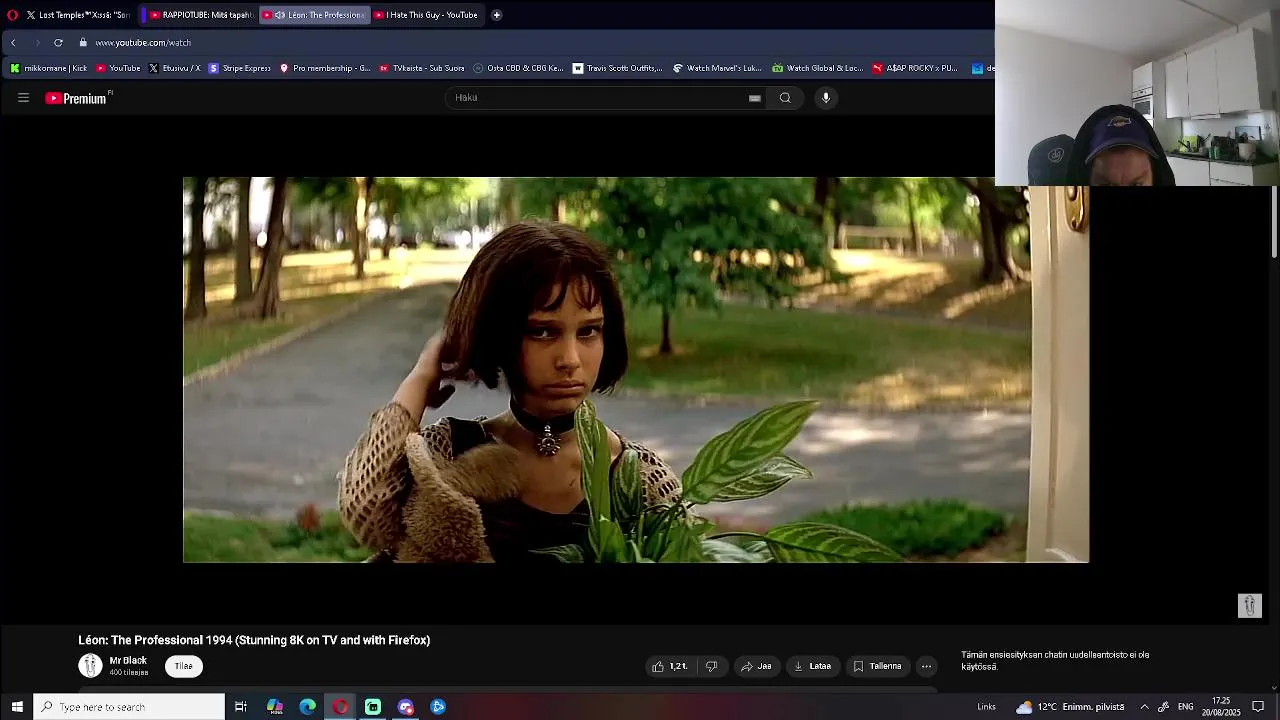Image resolution: width=1280 pixels, height=720 pixels.
Task: Go forward in browser history
Action: [x=37, y=43]
